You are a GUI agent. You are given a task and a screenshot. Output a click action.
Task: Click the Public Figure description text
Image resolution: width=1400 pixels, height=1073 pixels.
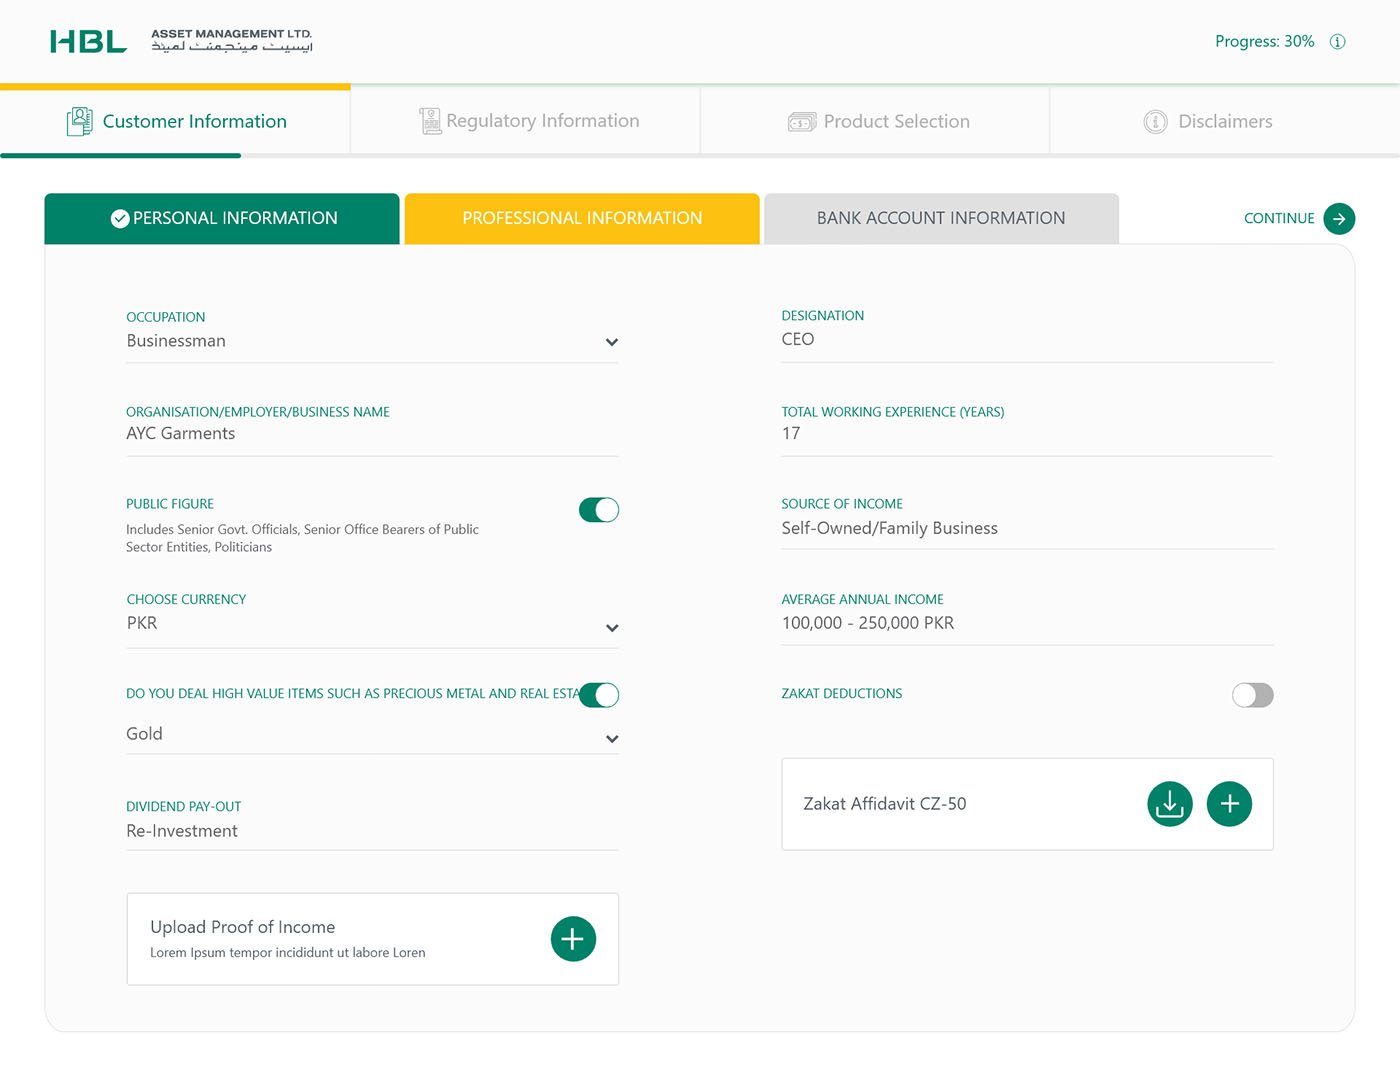(302, 538)
